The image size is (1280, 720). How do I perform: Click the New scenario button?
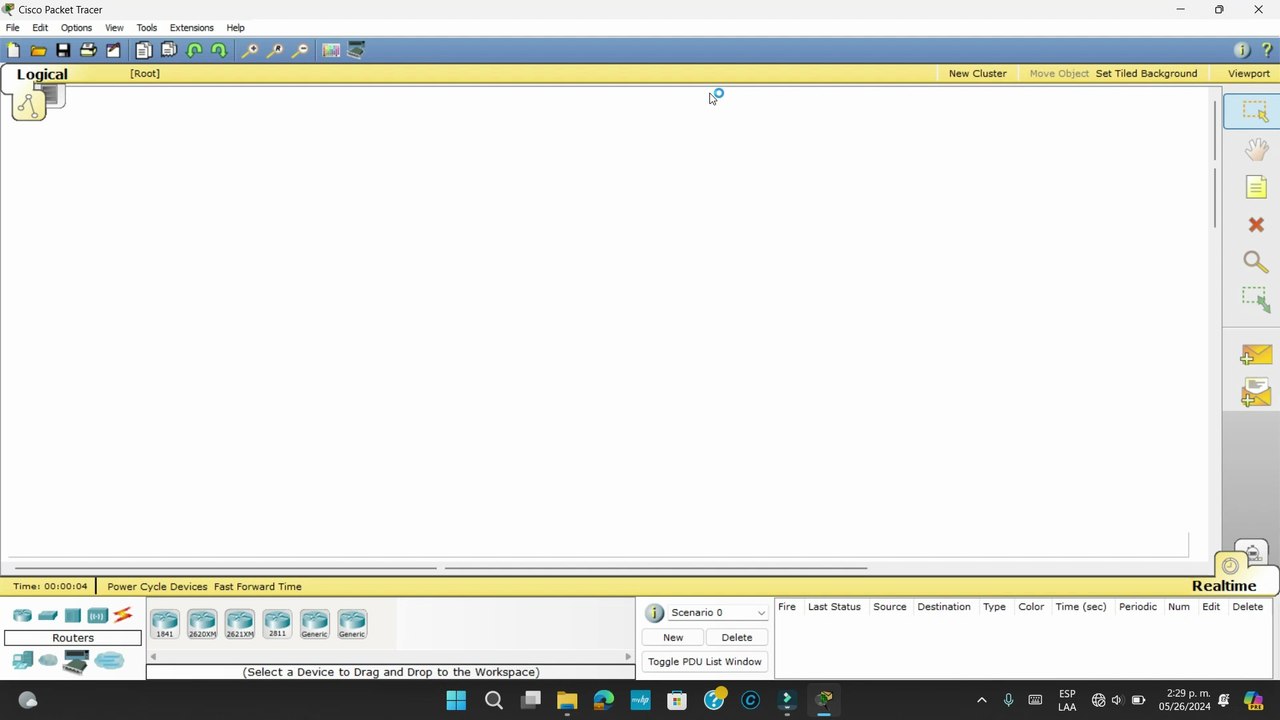[x=673, y=637]
